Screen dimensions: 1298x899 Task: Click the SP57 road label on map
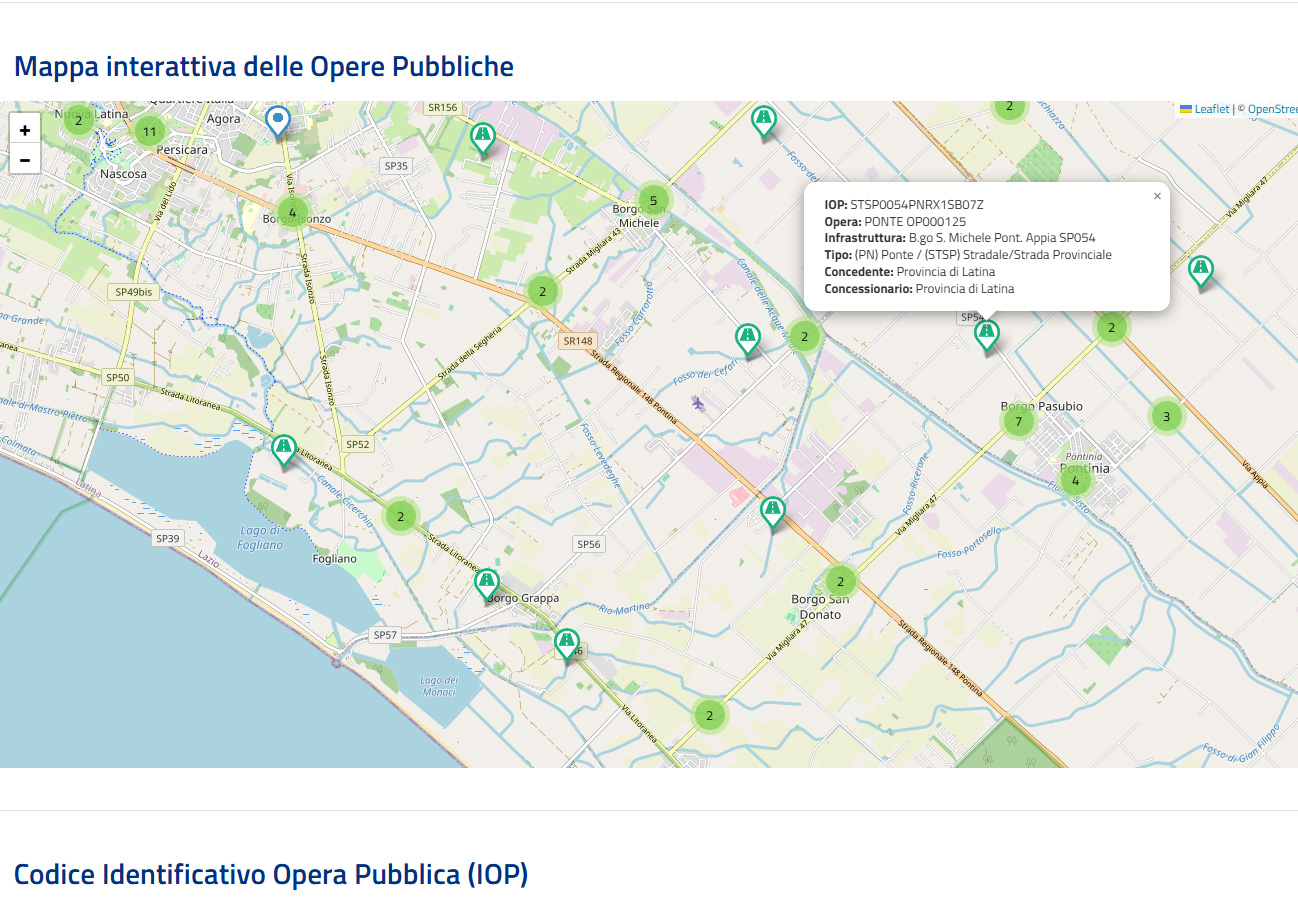pos(385,635)
